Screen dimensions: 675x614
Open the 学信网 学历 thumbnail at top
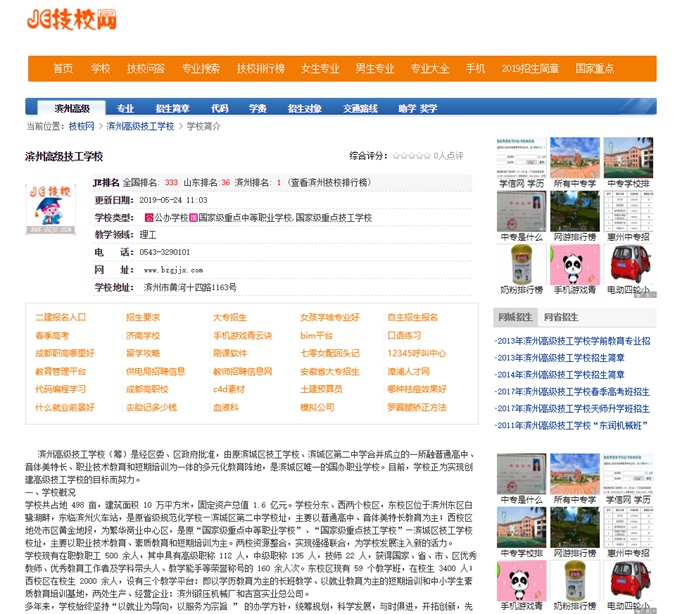coord(522,158)
